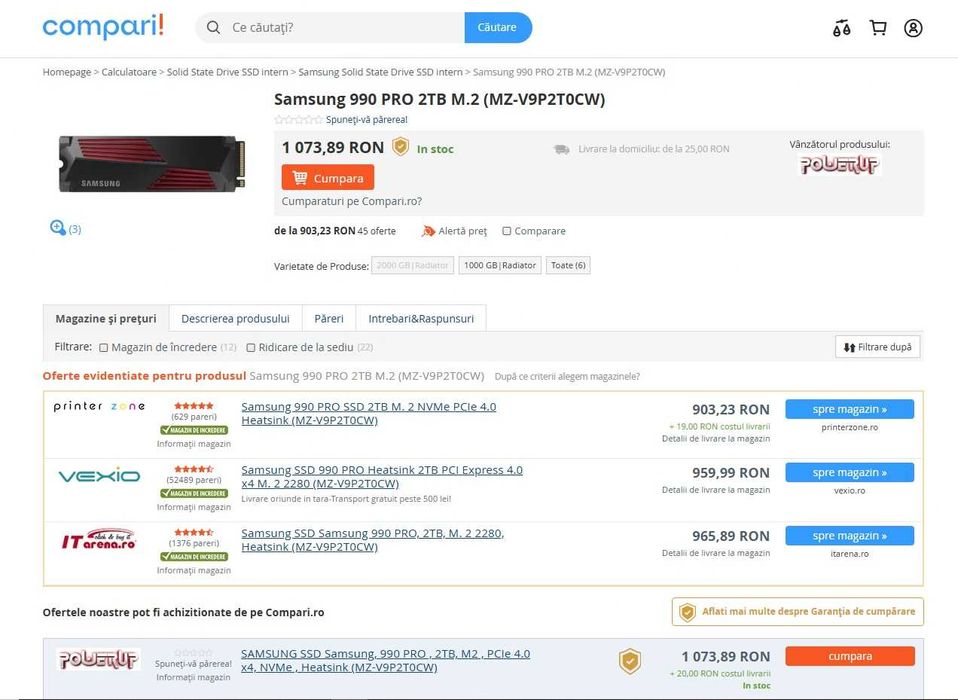This screenshot has height=700, width=958.
Task: Open the user account profile icon
Action: click(913, 28)
